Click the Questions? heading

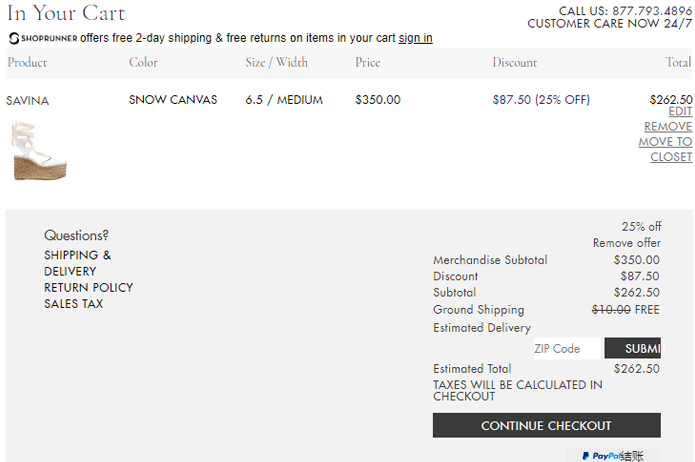76,235
